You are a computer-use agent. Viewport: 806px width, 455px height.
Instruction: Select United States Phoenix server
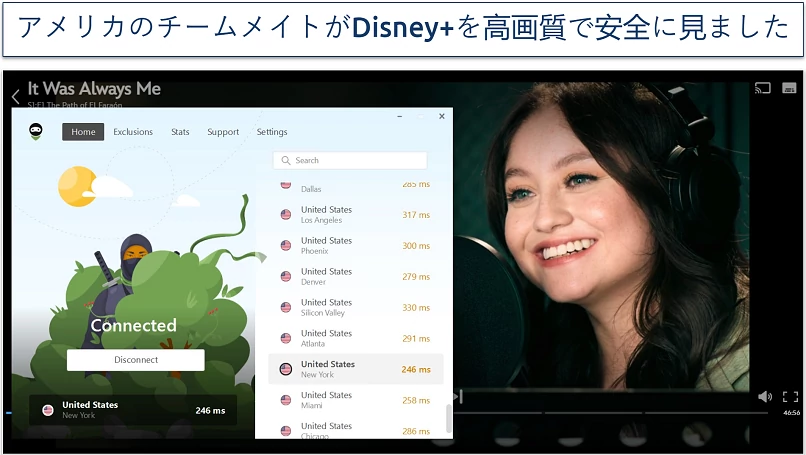click(355, 246)
